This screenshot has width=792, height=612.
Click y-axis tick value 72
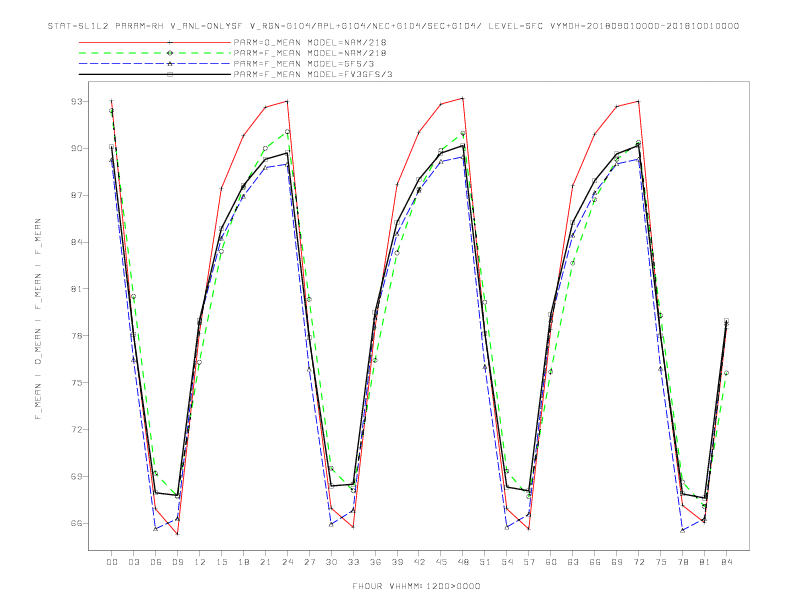[x=77, y=430]
